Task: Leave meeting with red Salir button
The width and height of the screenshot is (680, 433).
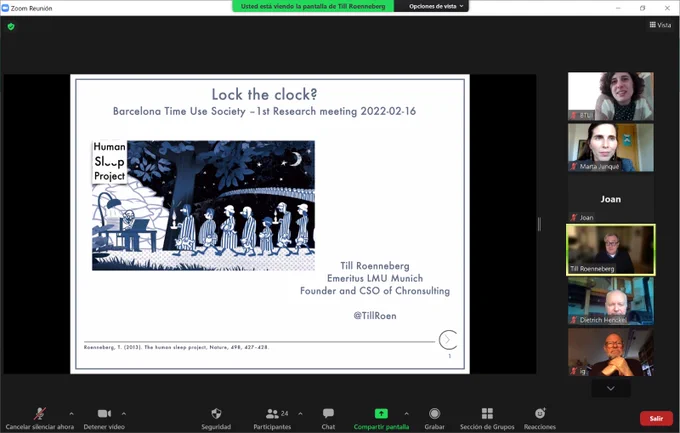Action: tap(656, 418)
